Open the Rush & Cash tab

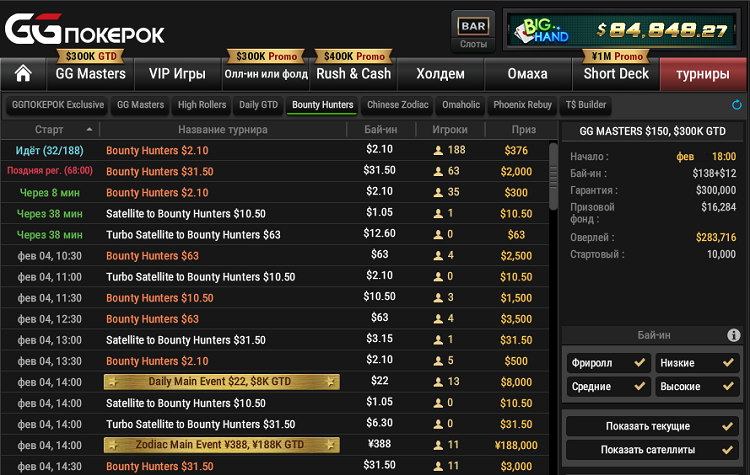tap(353, 74)
